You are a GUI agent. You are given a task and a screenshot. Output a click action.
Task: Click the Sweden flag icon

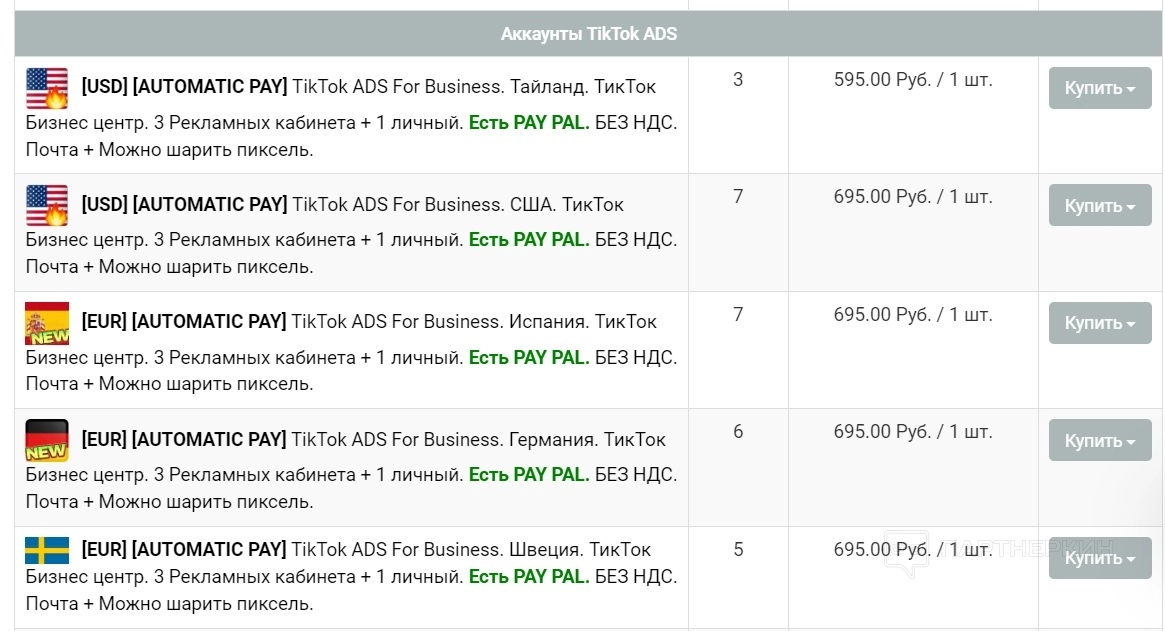47,550
